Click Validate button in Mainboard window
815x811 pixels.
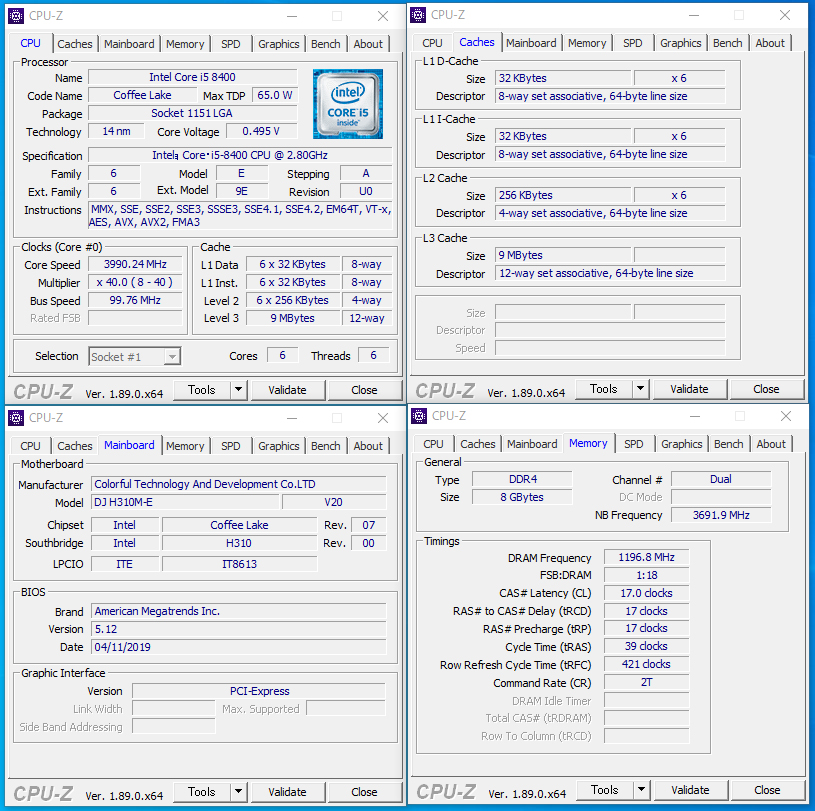[287, 792]
